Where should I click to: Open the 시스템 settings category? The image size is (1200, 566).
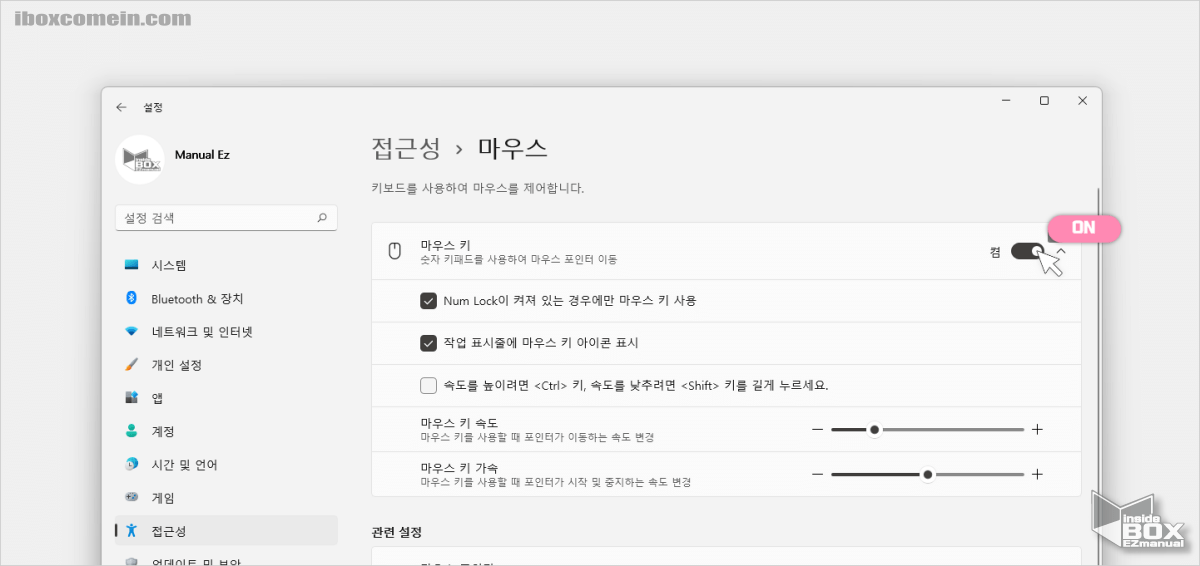click(x=226, y=265)
